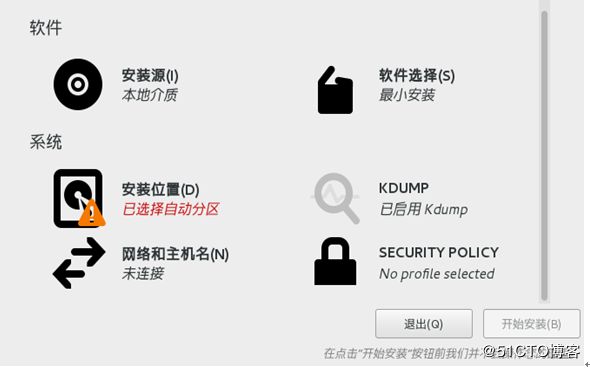Open 软件选择(S) settings

[417, 76]
